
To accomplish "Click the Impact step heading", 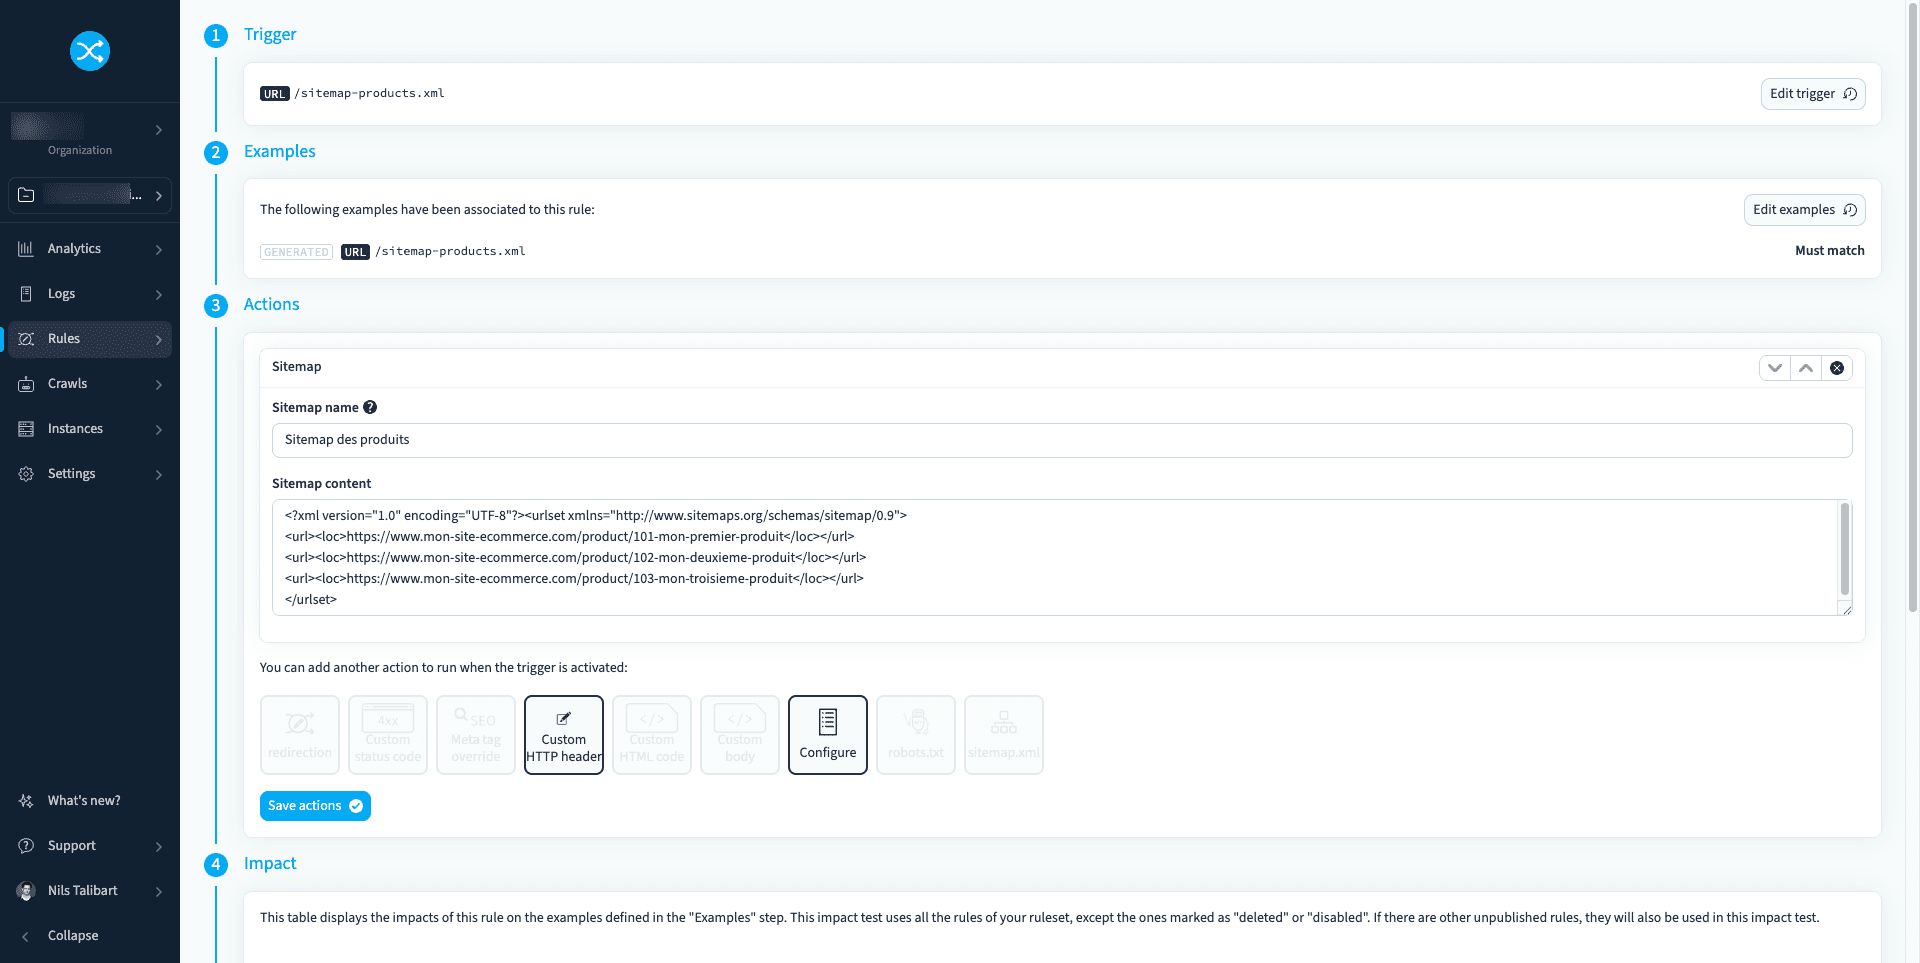I will (270, 864).
